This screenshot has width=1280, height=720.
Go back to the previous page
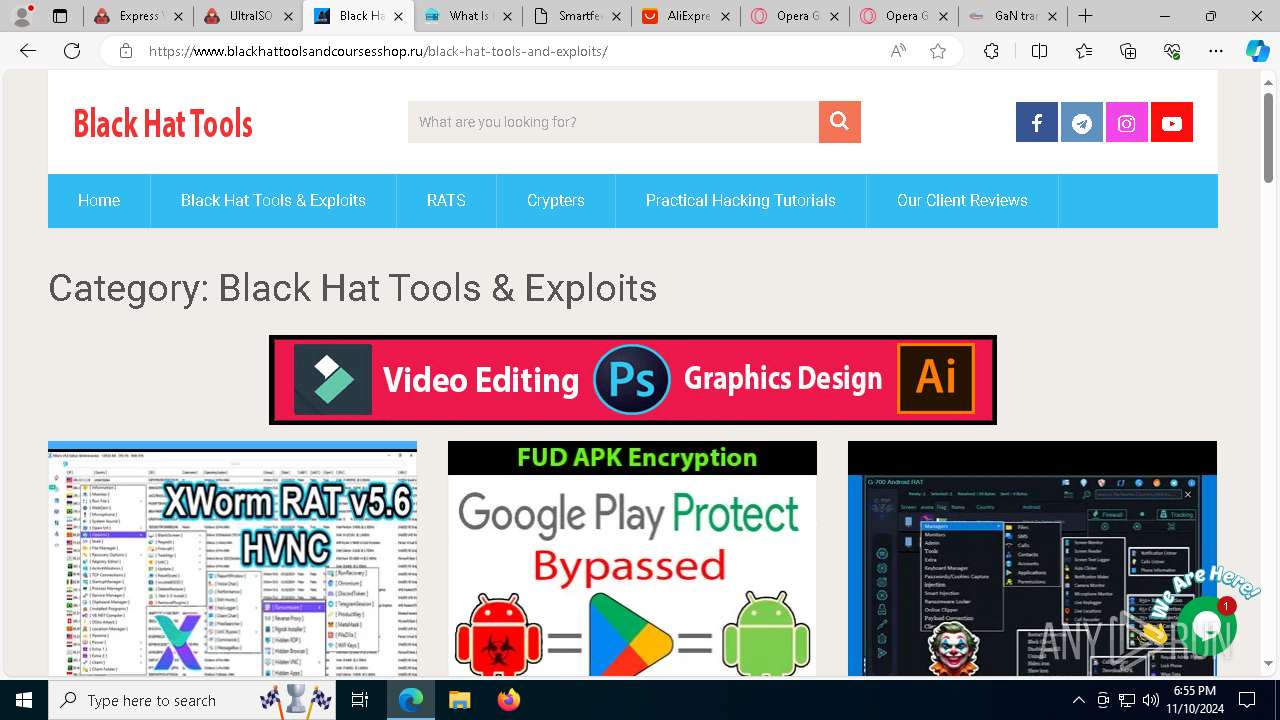28,51
